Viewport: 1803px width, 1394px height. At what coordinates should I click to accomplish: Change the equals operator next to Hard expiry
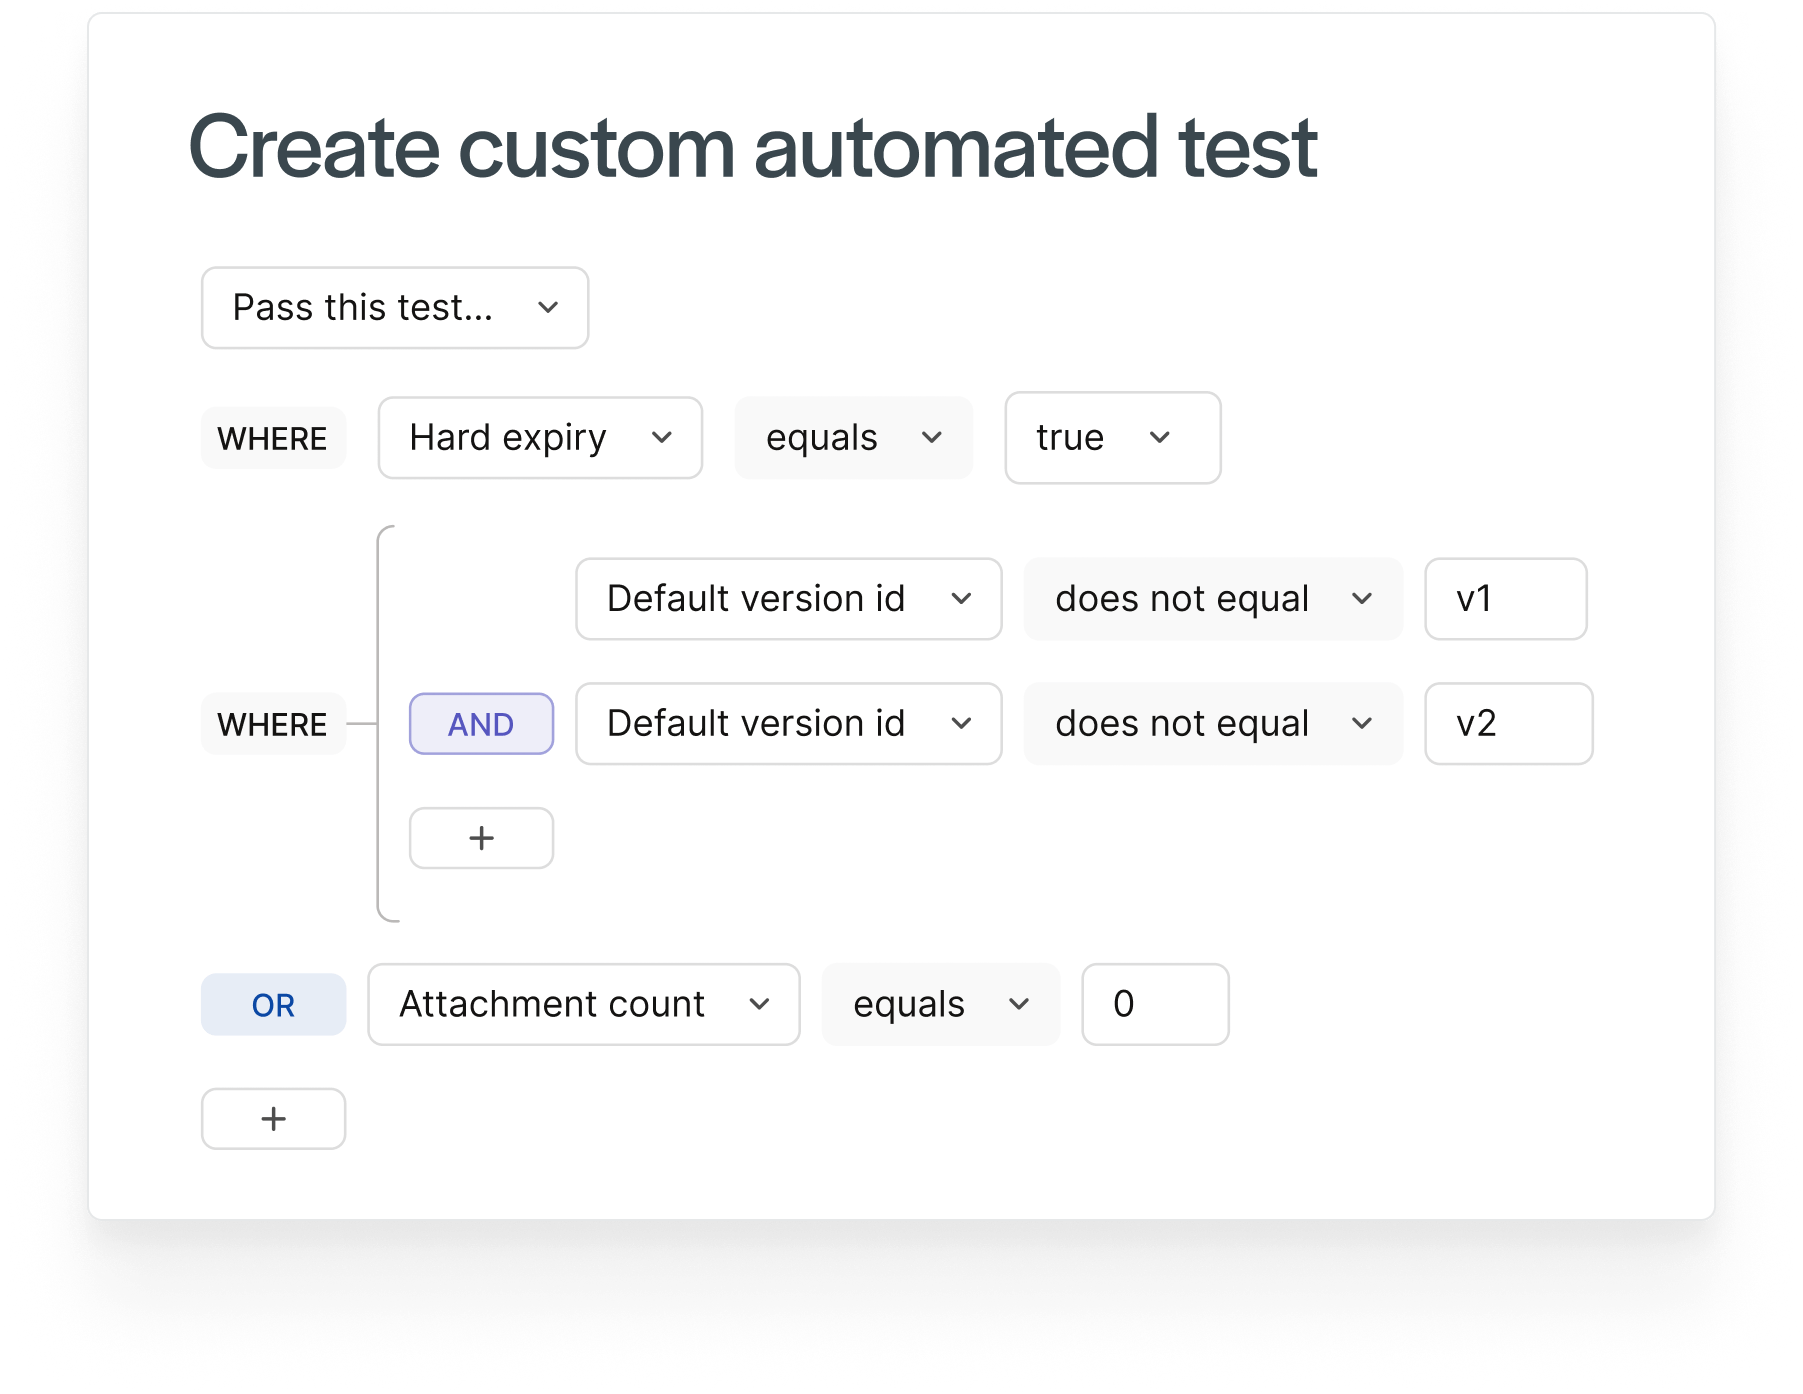(853, 438)
